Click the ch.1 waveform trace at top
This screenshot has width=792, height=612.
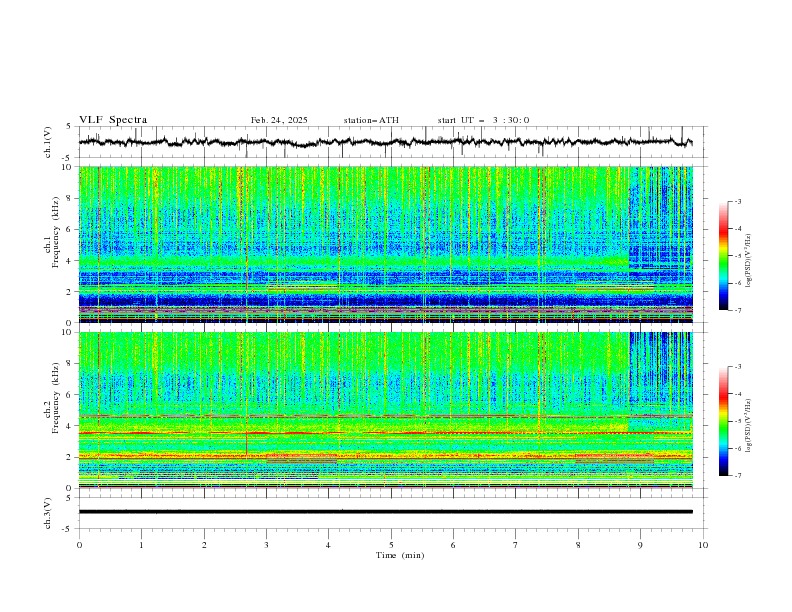386,142
